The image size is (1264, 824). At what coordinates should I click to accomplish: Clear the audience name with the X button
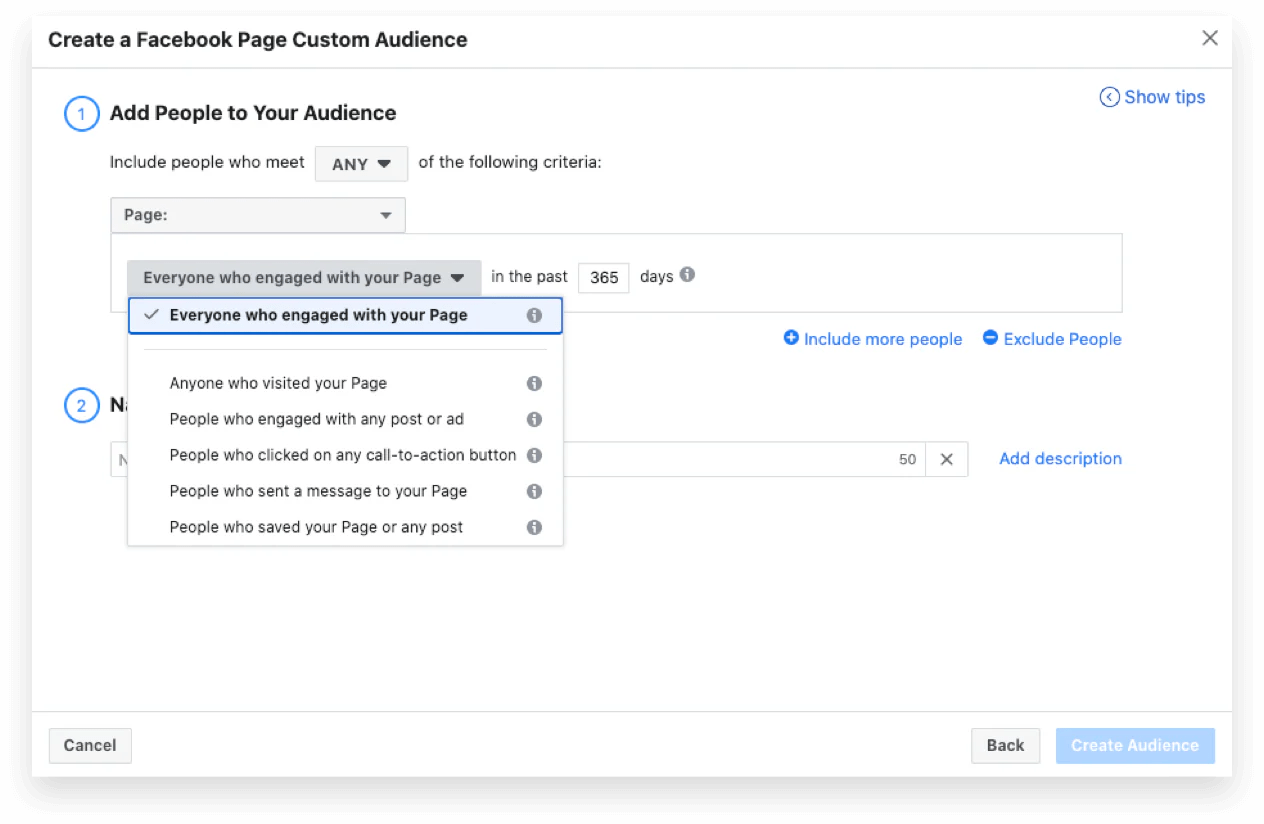click(x=946, y=459)
